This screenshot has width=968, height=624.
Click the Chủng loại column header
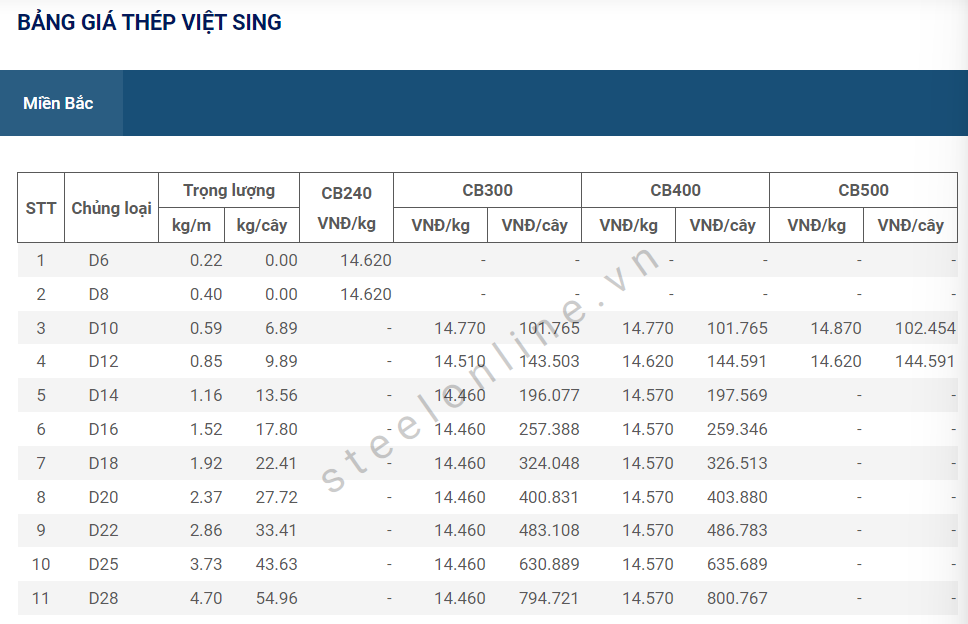point(112,208)
